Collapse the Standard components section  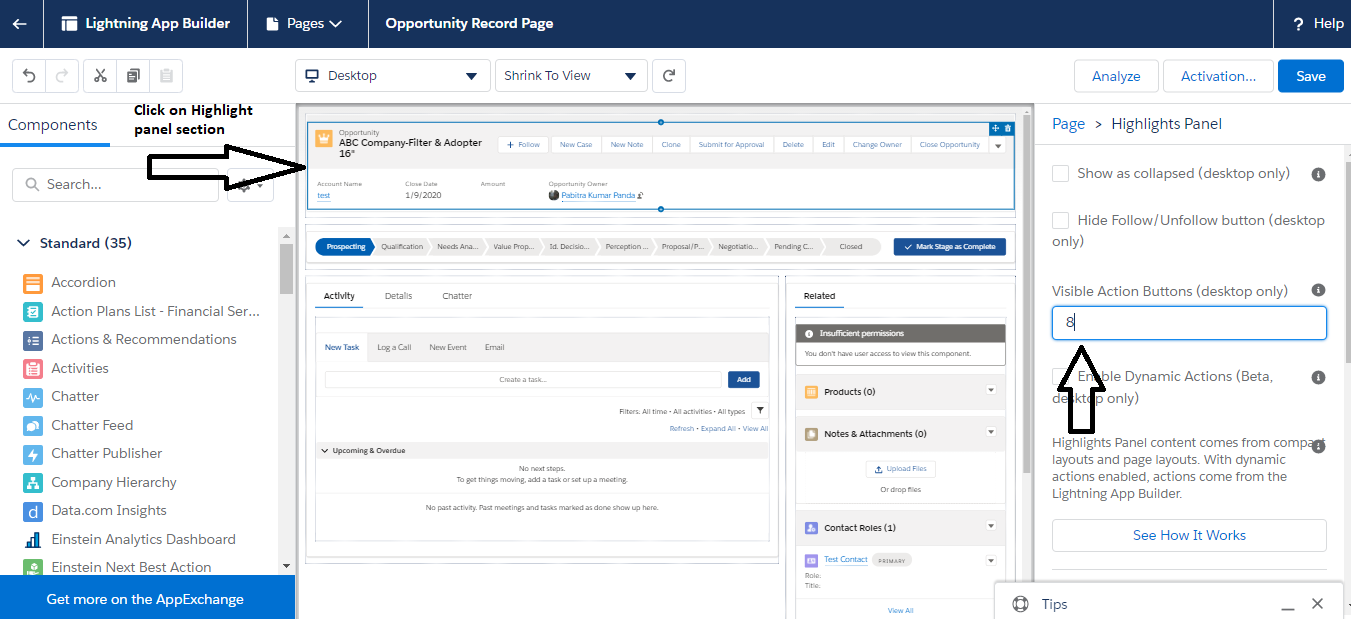[x=23, y=242]
